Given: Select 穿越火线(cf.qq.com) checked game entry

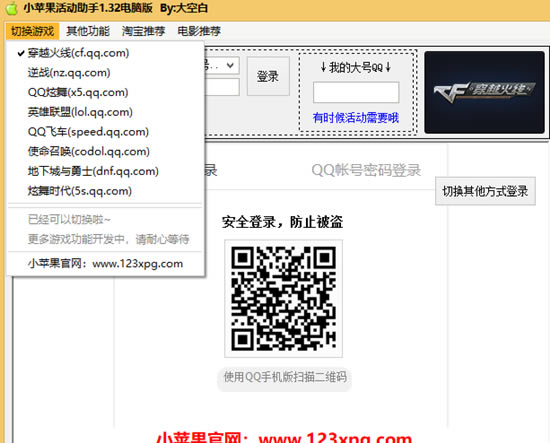Looking at the screenshot, I should click(x=105, y=53).
